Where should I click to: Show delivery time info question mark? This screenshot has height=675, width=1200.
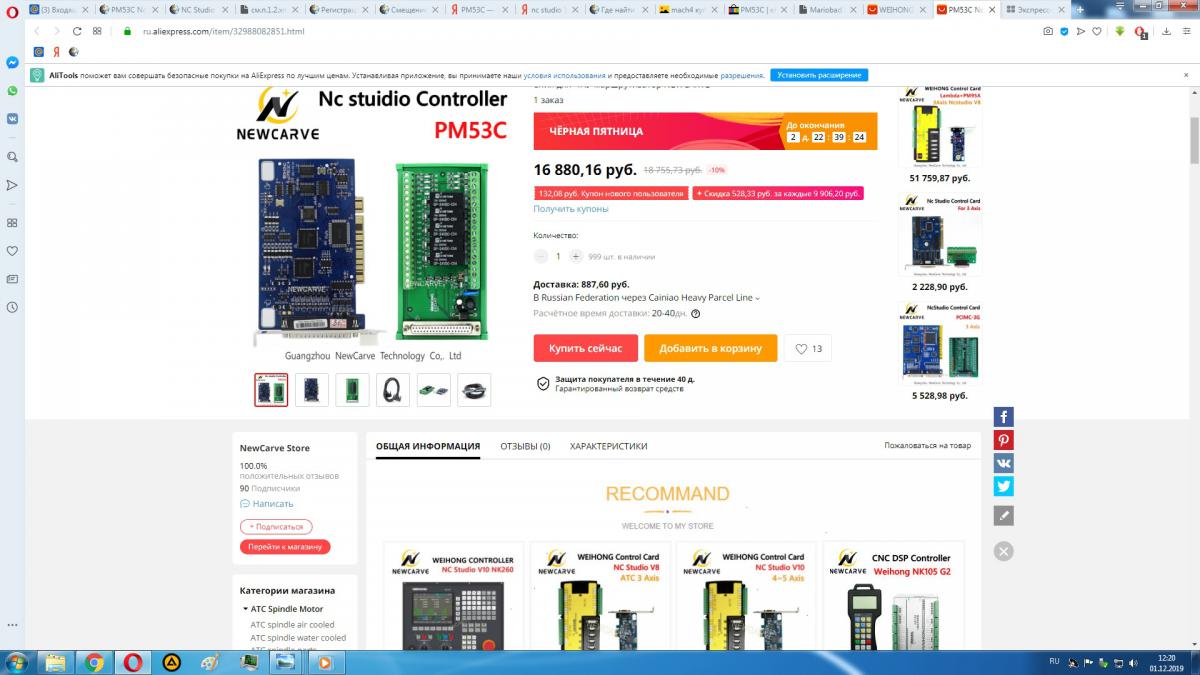(696, 313)
